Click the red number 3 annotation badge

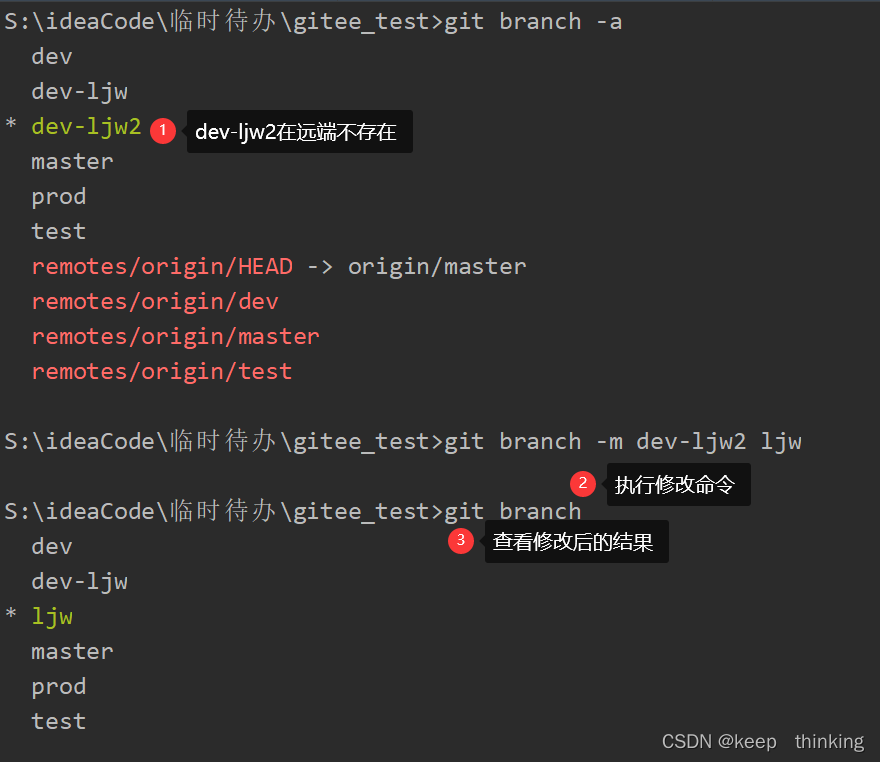[x=461, y=541]
